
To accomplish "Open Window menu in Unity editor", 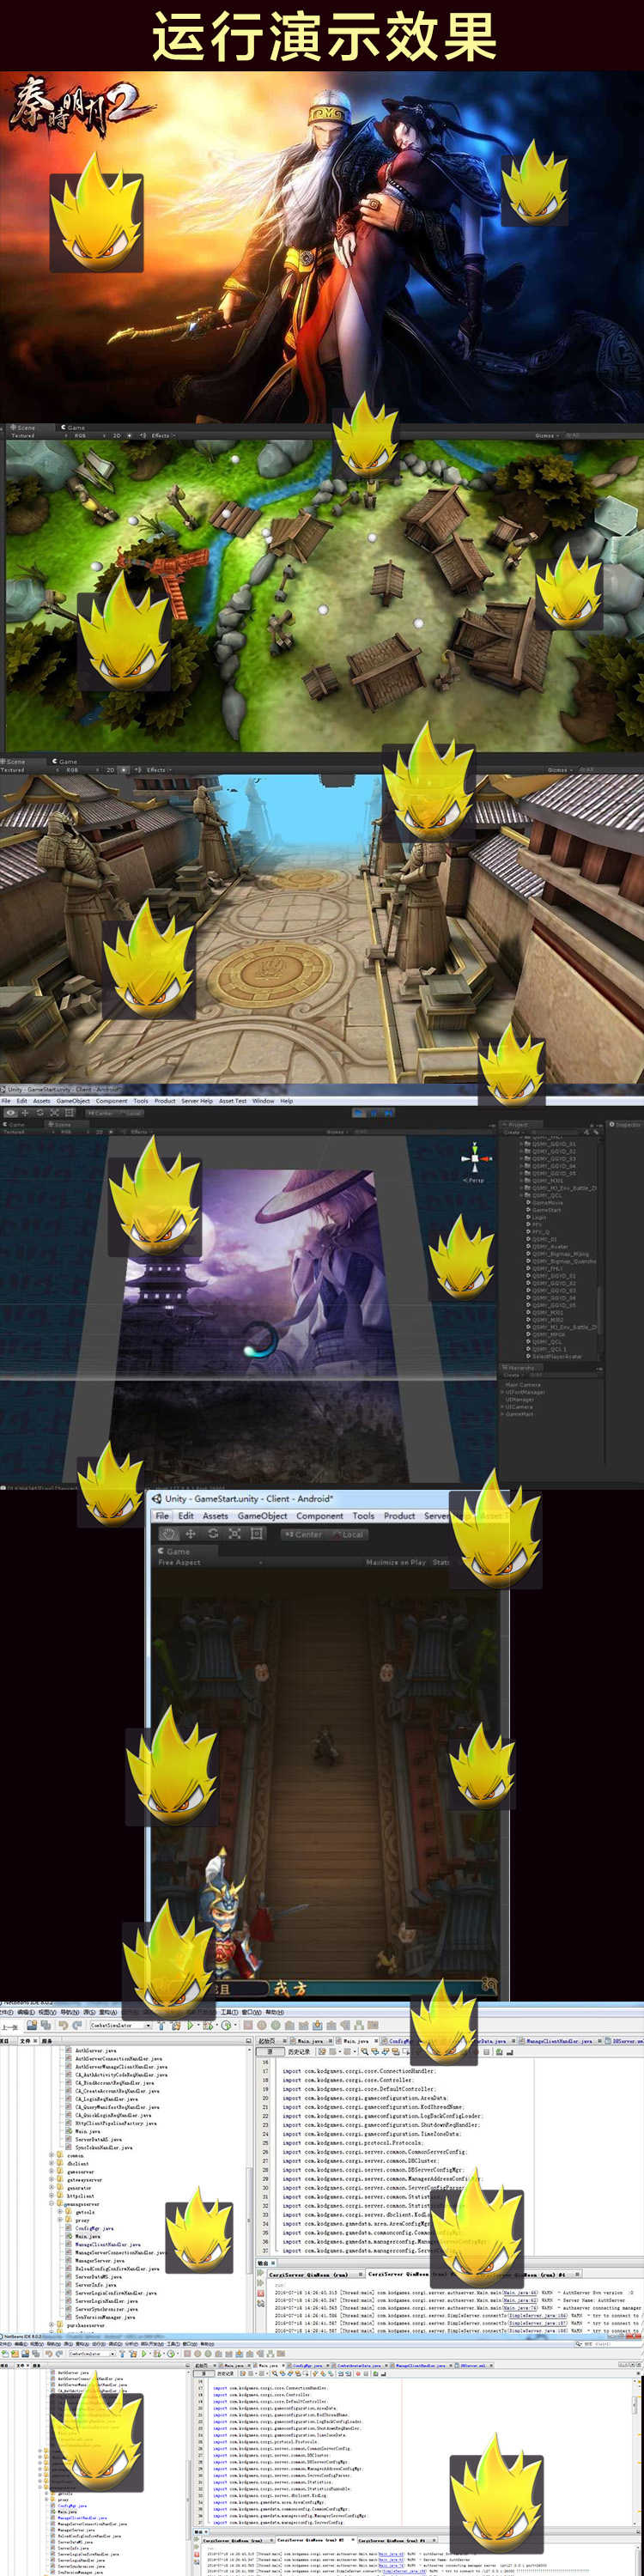I will (263, 1101).
